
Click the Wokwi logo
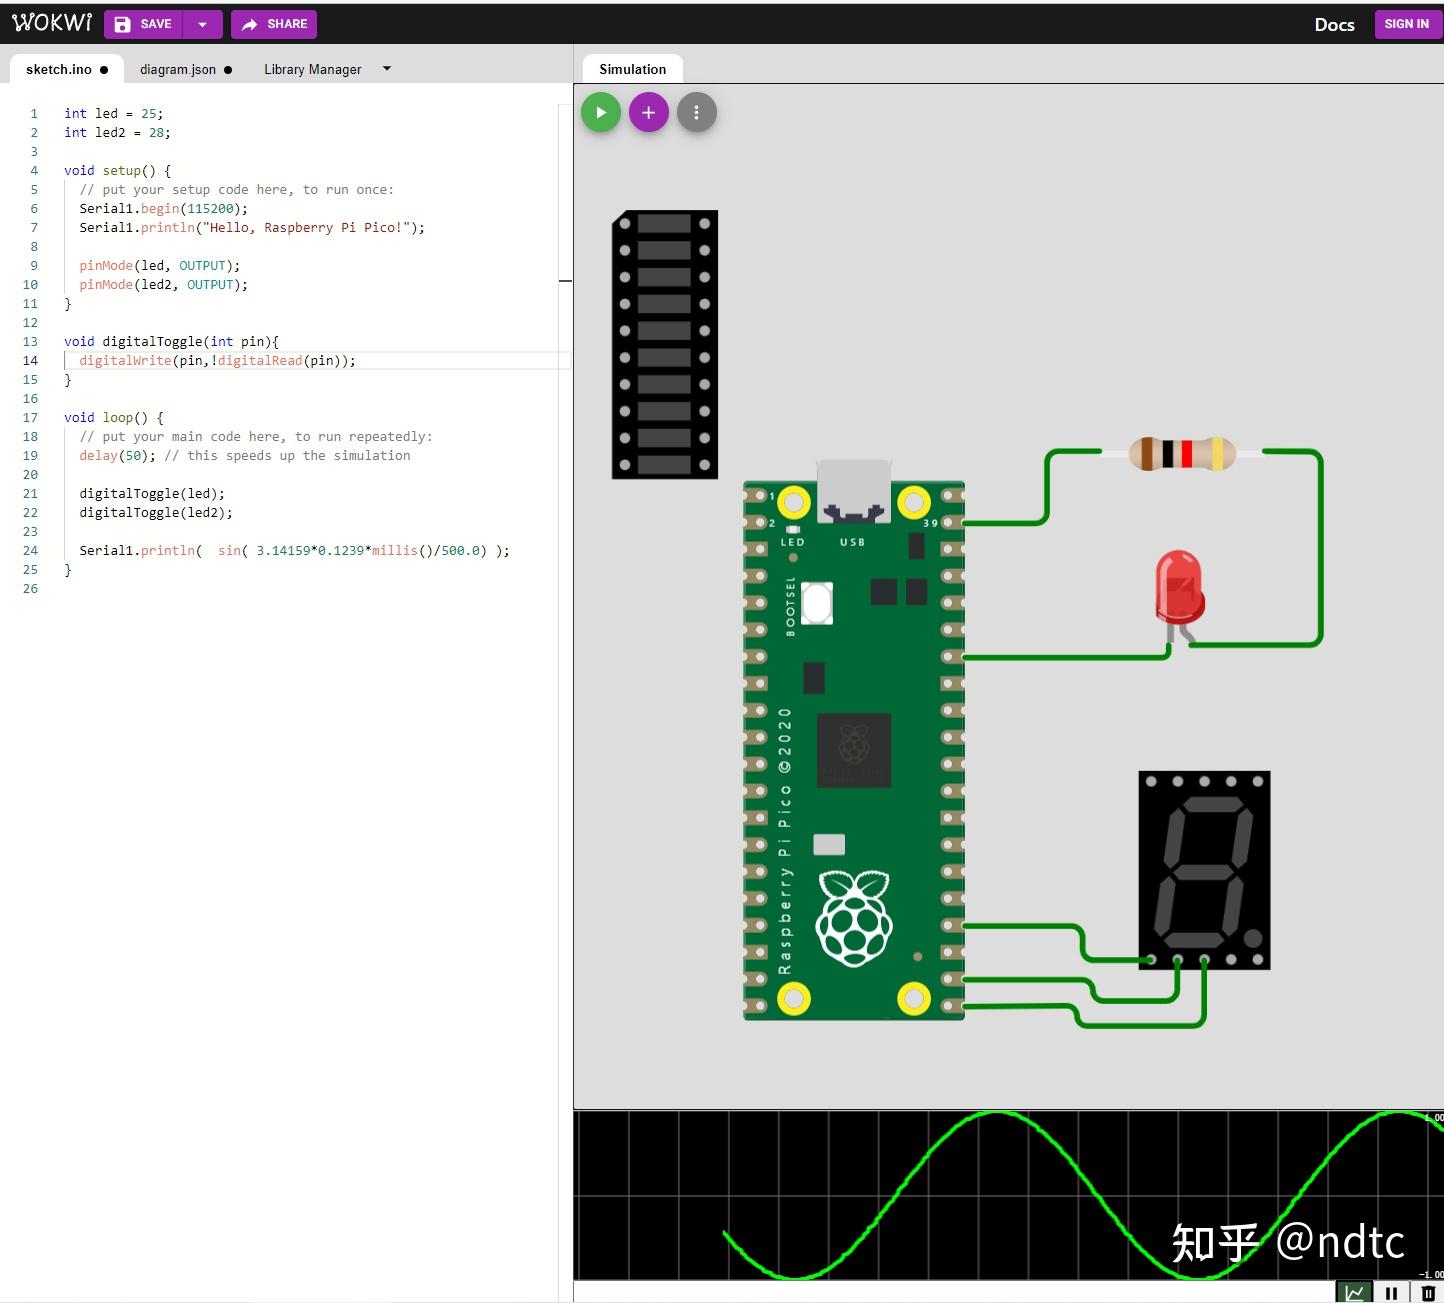tap(52, 23)
